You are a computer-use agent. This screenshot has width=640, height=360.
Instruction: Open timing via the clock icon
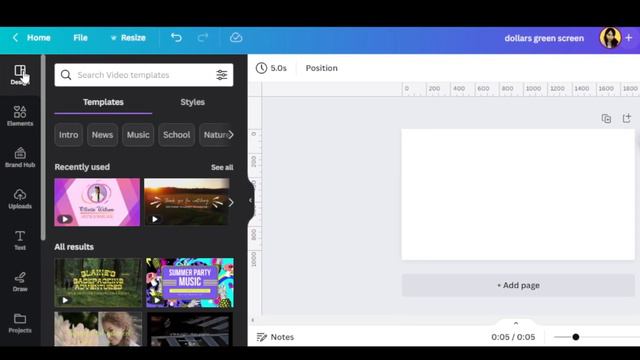[x=261, y=68]
